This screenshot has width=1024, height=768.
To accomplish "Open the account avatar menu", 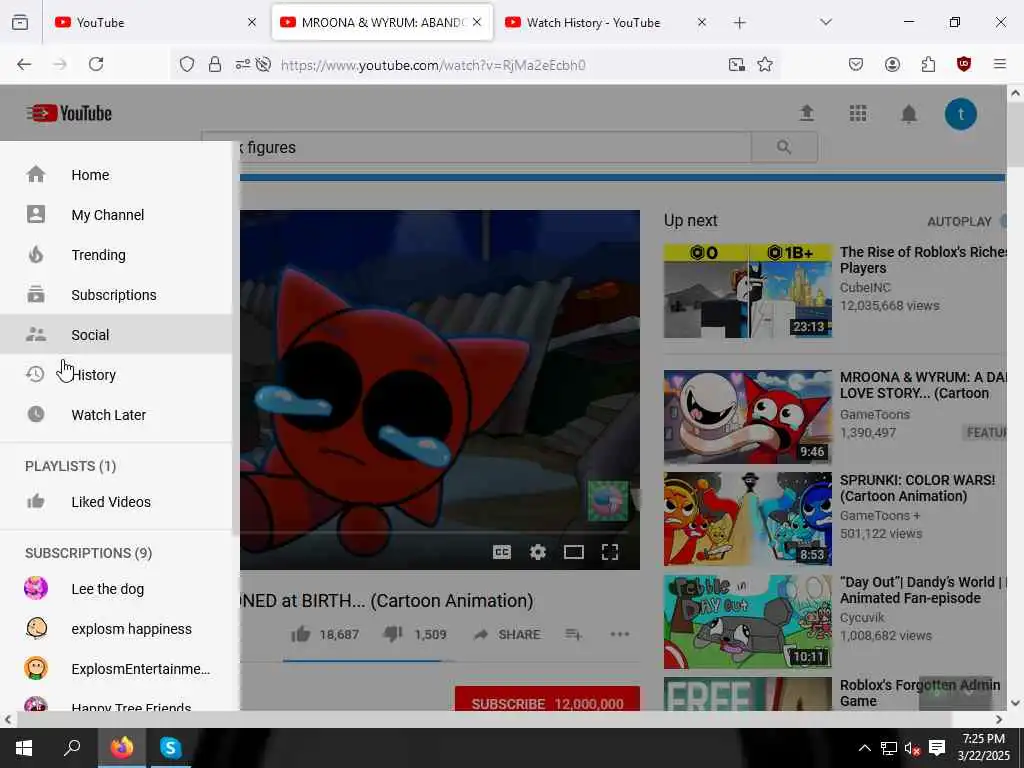I will 961,114.
